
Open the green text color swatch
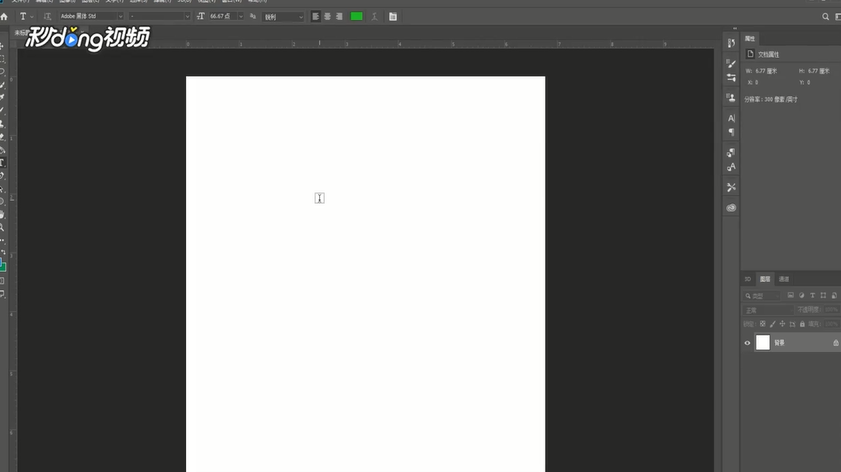357,17
